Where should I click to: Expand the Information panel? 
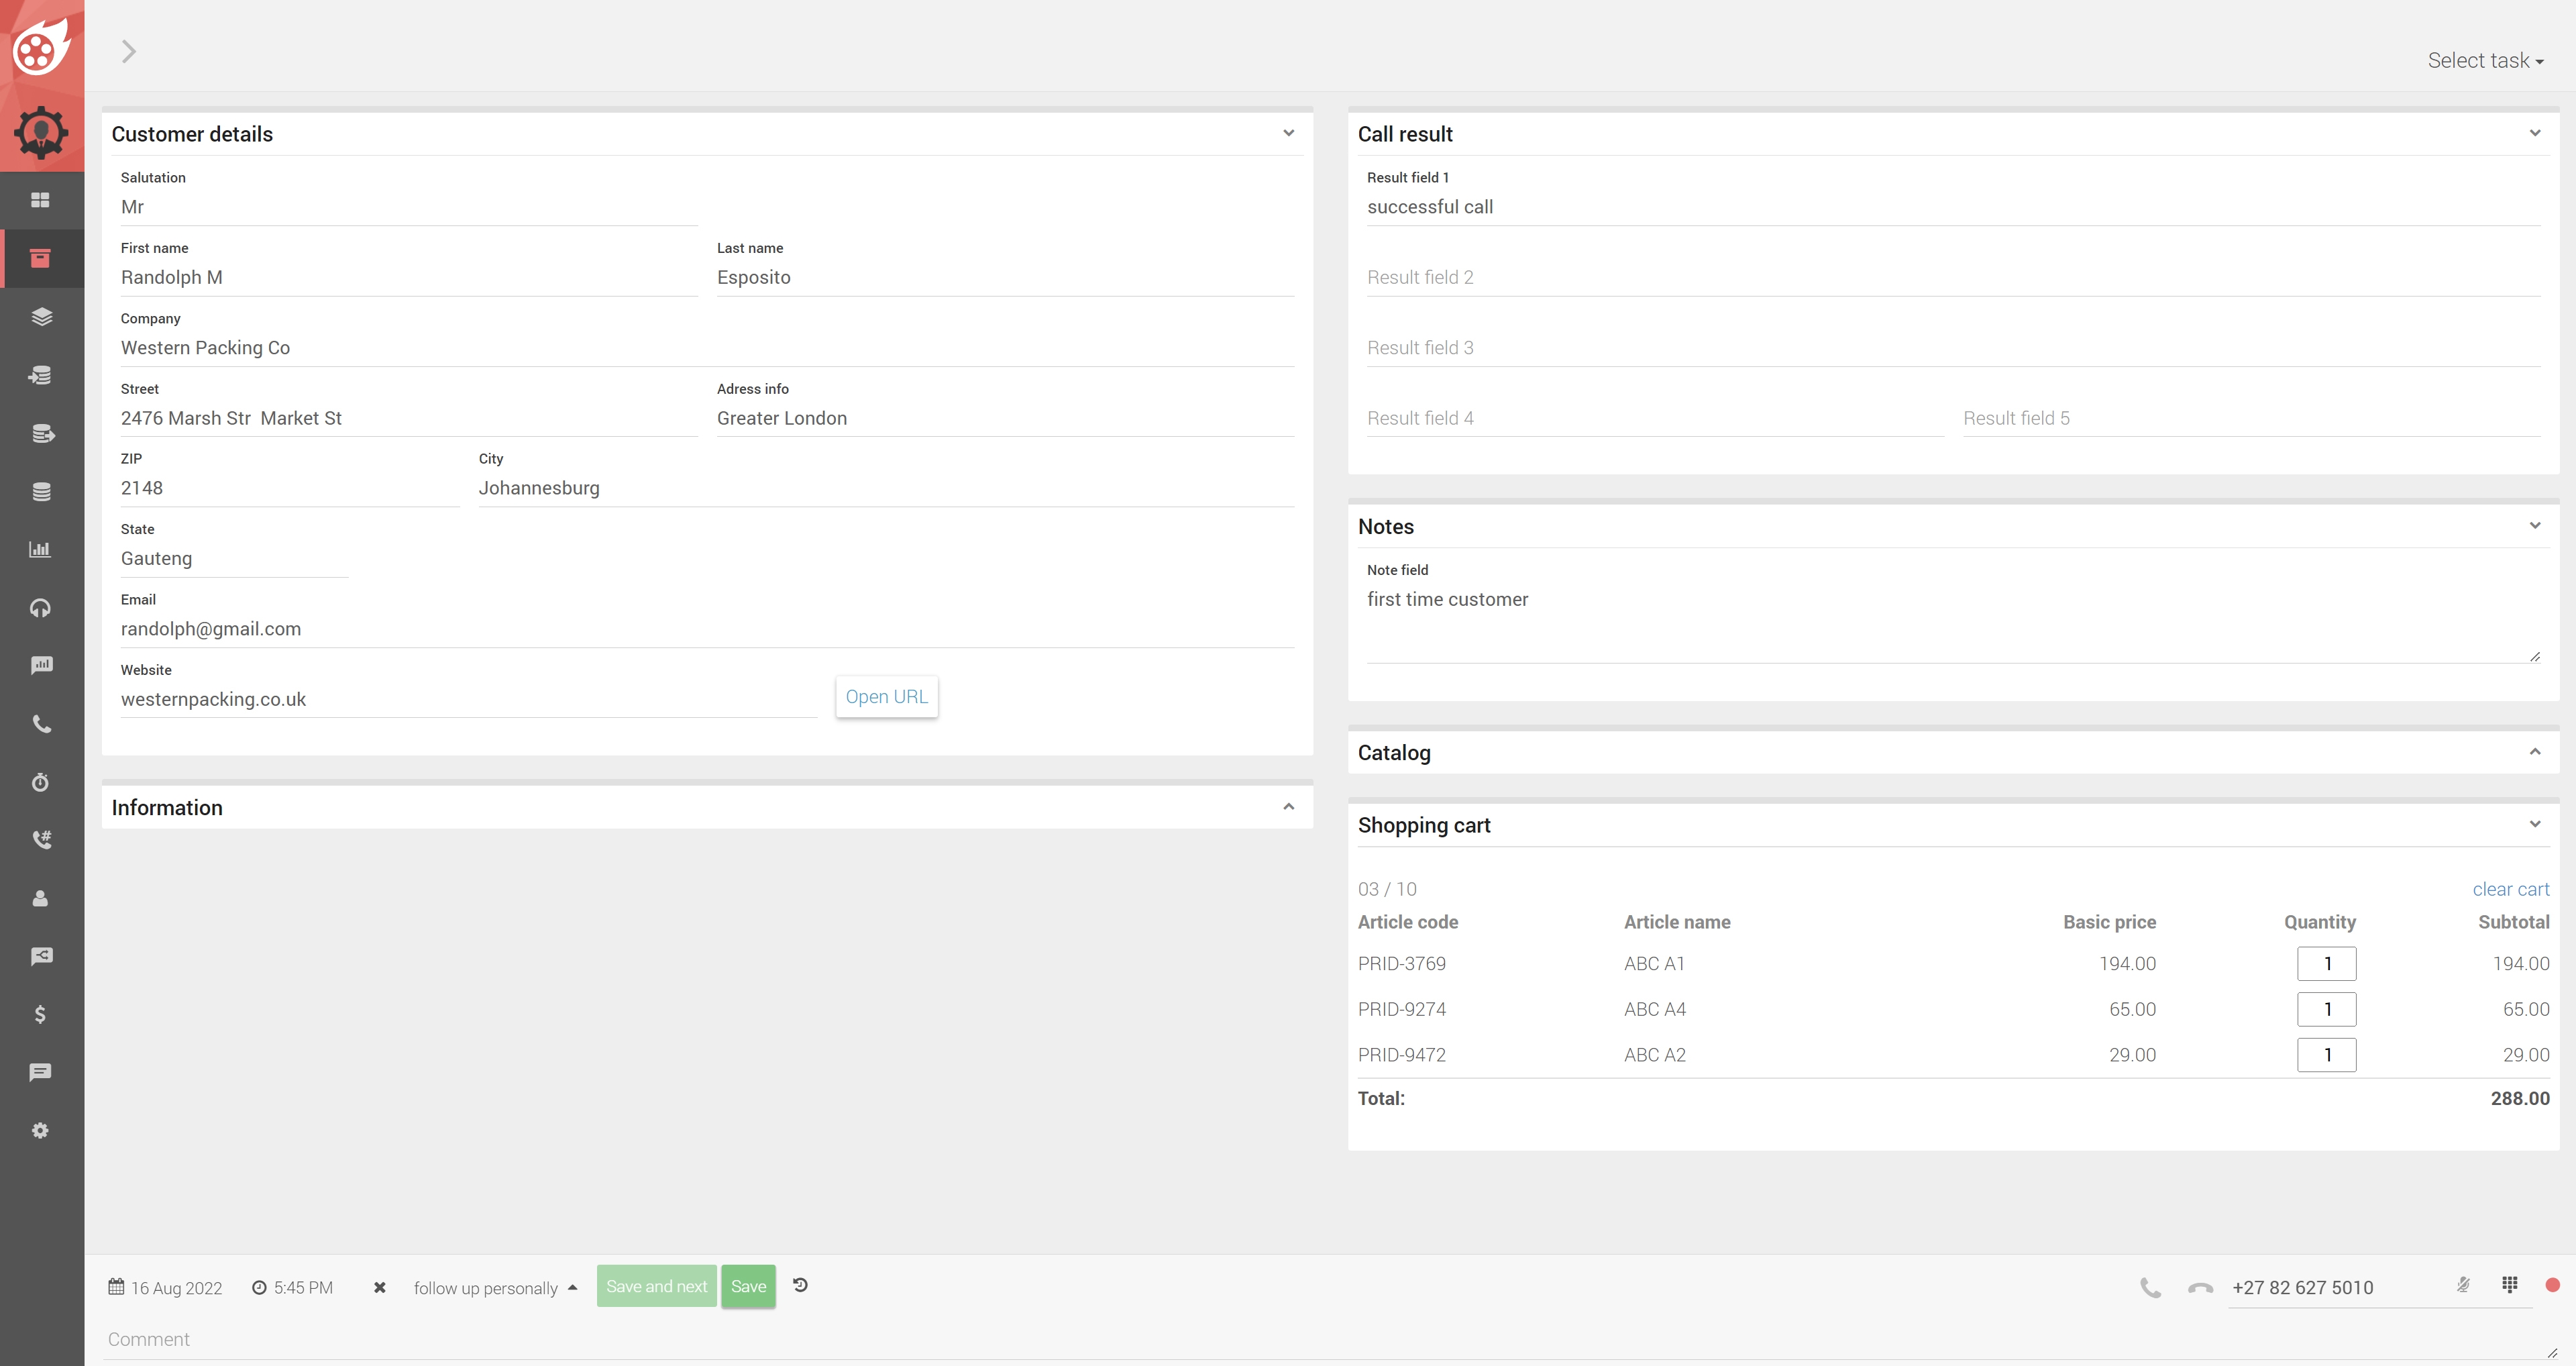[1288, 807]
